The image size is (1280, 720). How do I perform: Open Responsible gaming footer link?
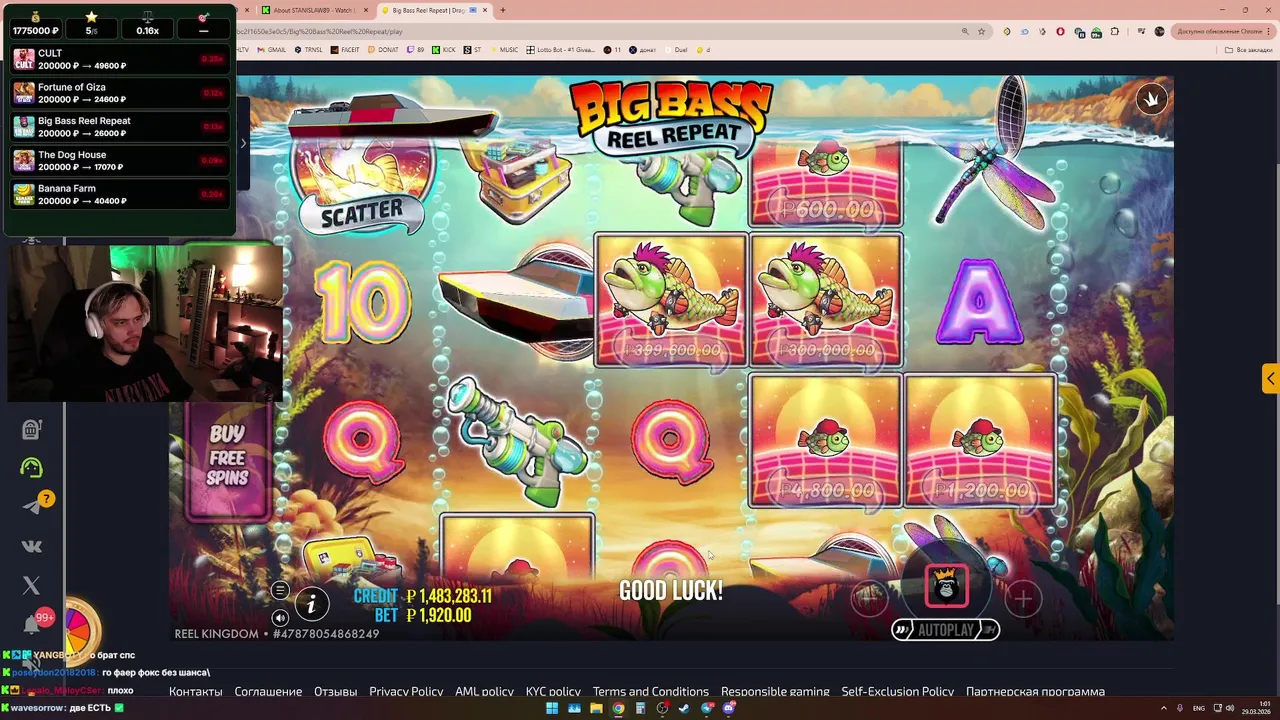click(x=775, y=691)
